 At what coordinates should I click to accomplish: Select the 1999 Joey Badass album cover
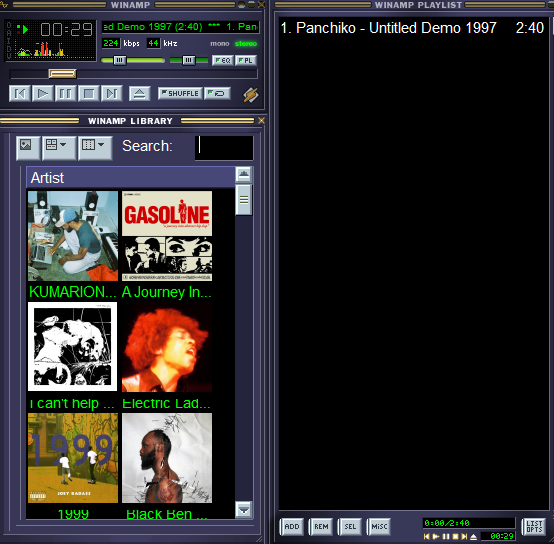[x=73, y=458]
